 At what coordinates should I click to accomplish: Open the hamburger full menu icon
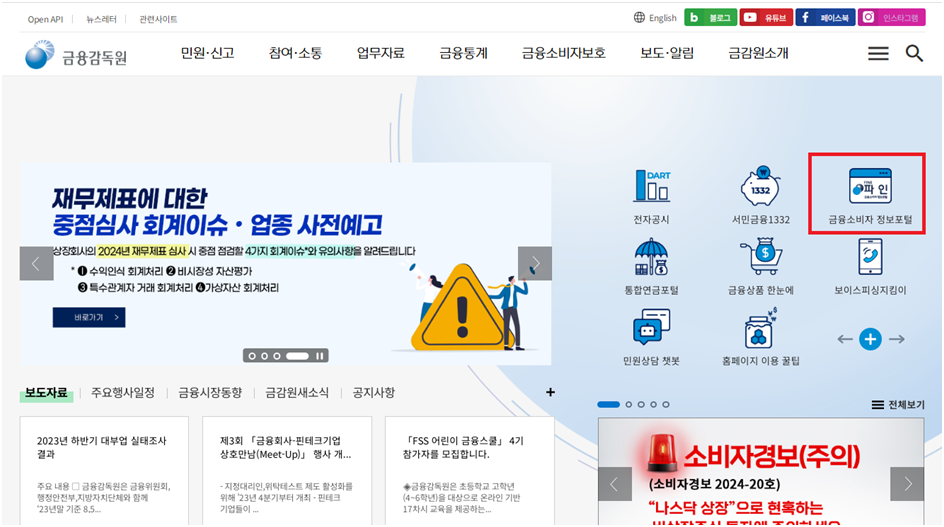click(878, 54)
